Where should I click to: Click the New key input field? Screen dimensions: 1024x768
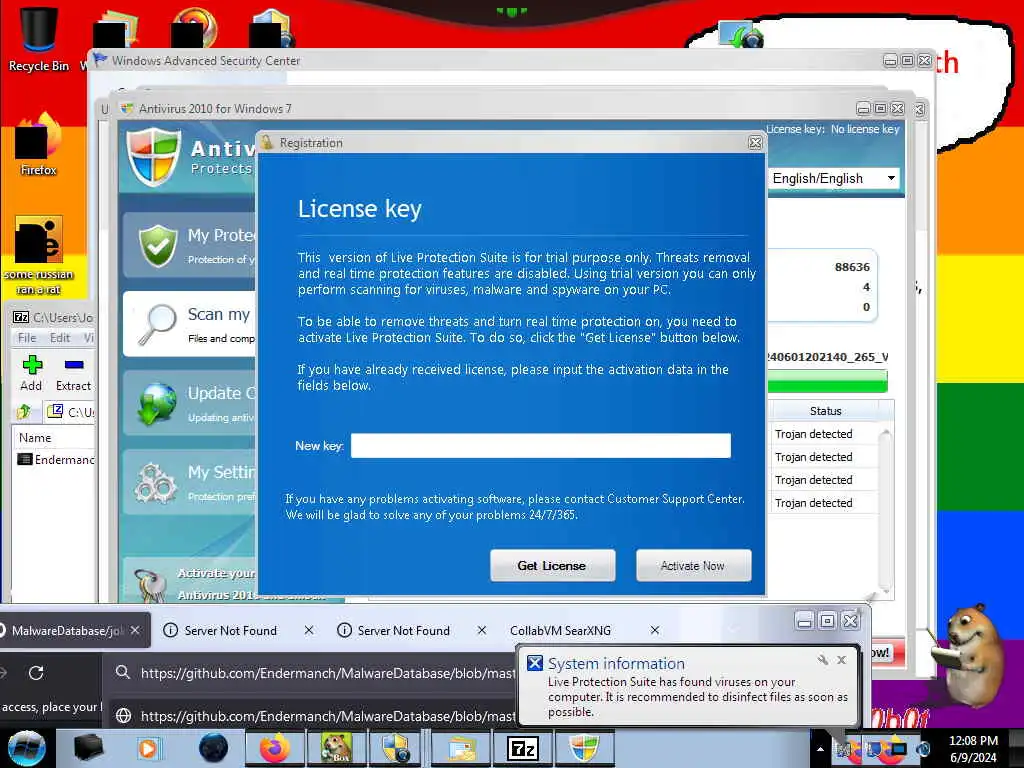(541, 446)
